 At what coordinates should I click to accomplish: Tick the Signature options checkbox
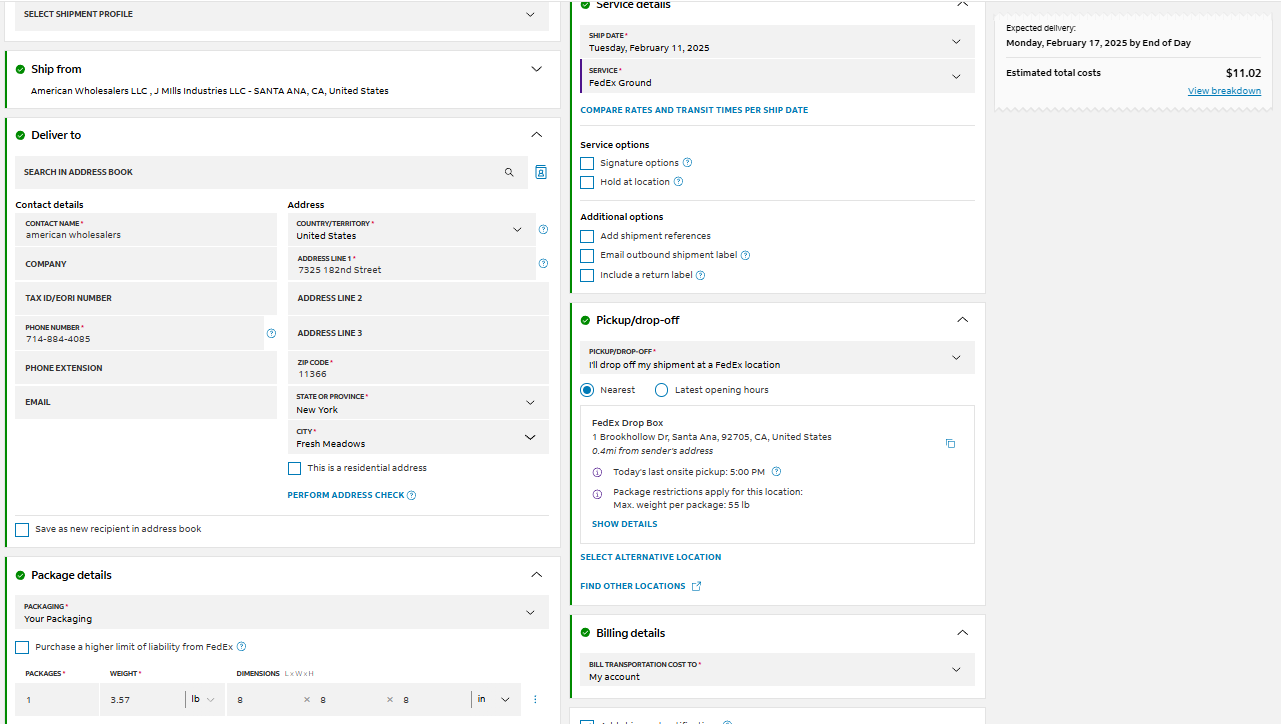coord(587,163)
